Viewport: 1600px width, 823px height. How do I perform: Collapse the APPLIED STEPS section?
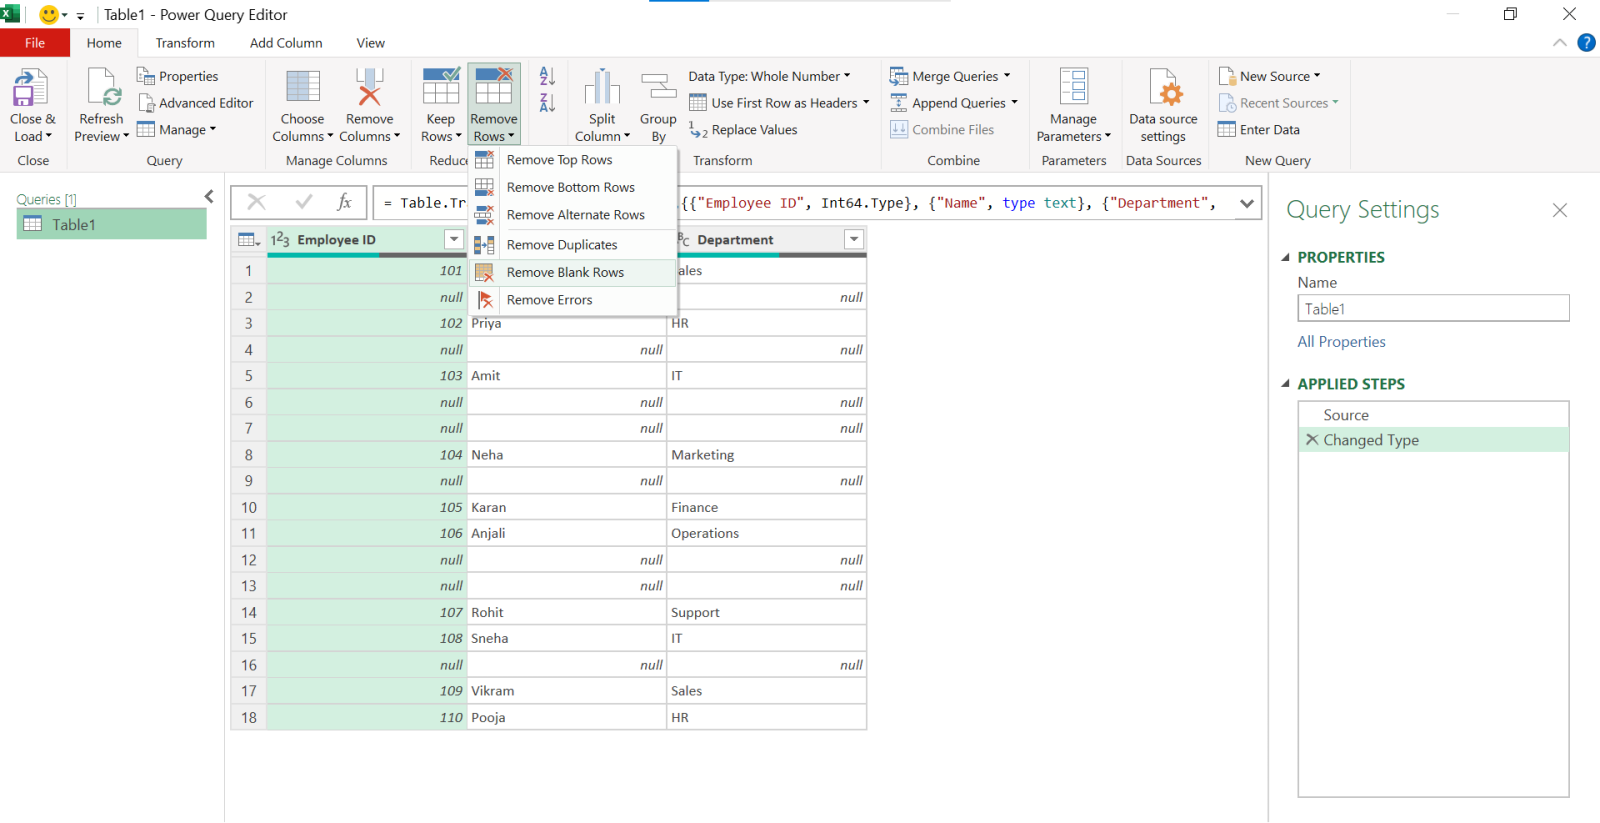coord(1286,384)
